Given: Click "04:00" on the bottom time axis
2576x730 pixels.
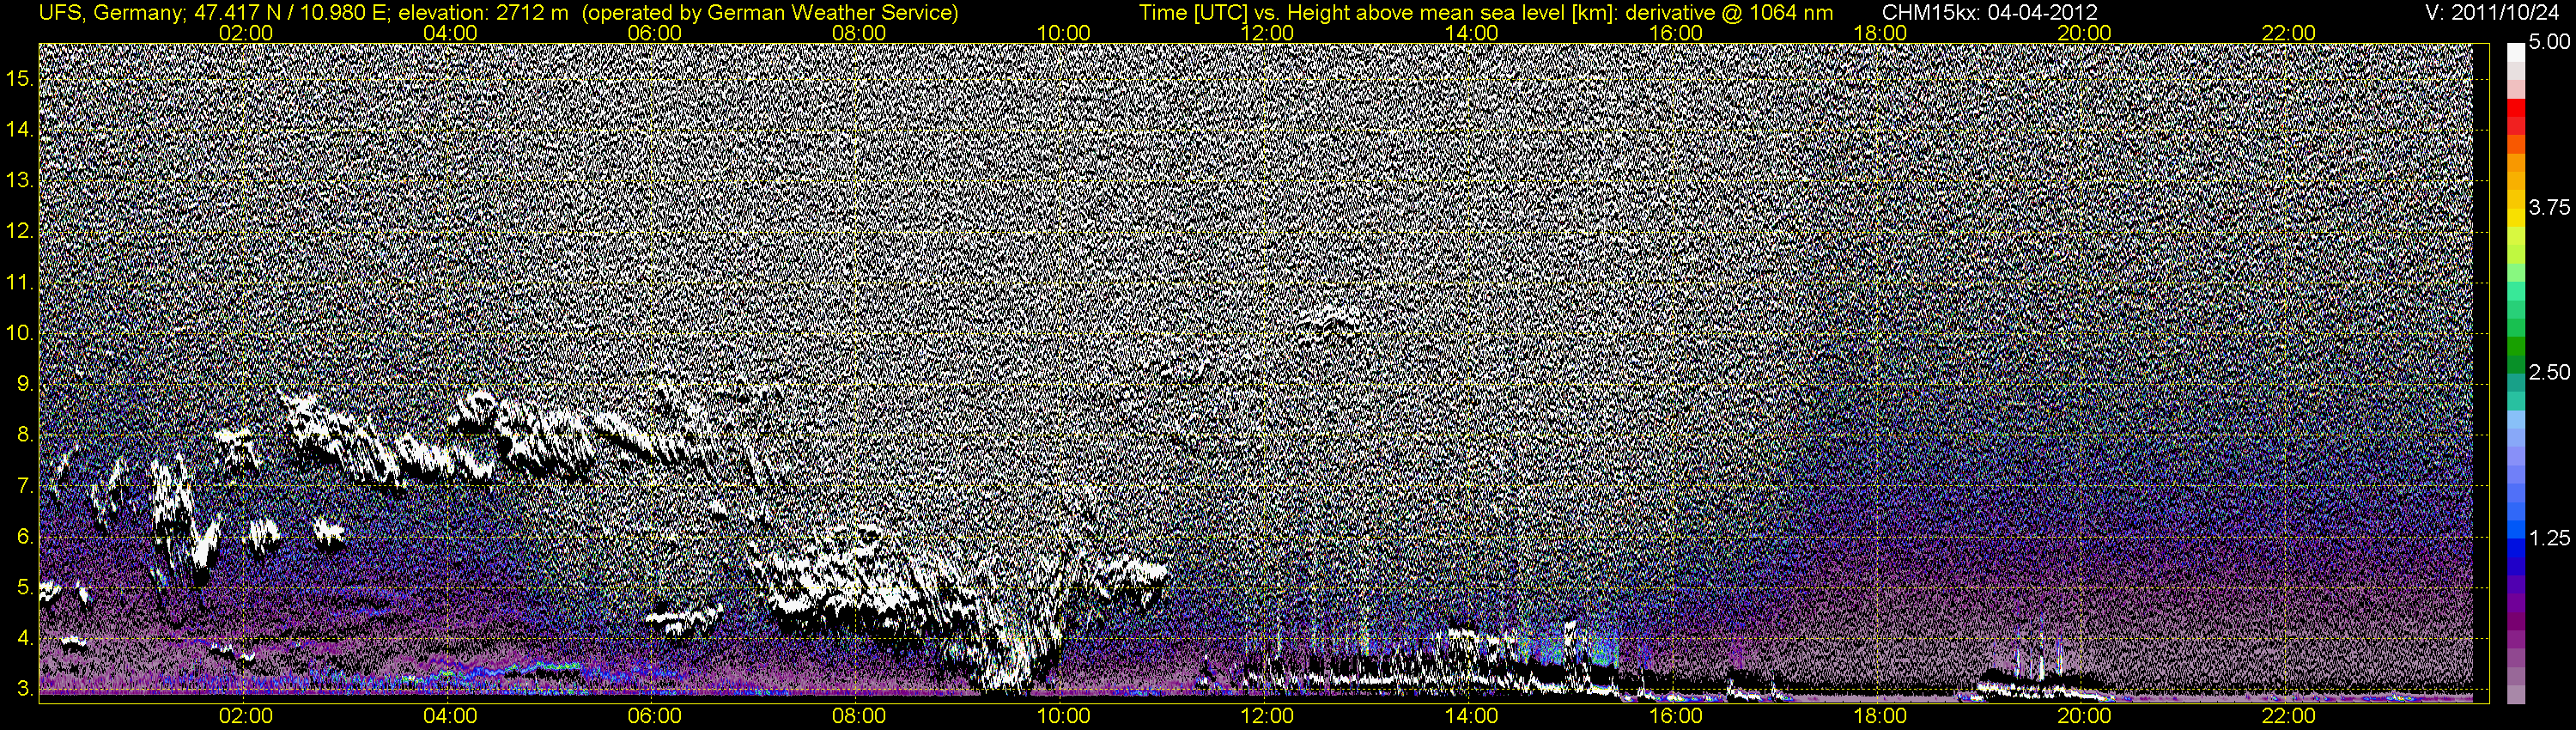Looking at the screenshot, I should pyautogui.click(x=450, y=716).
